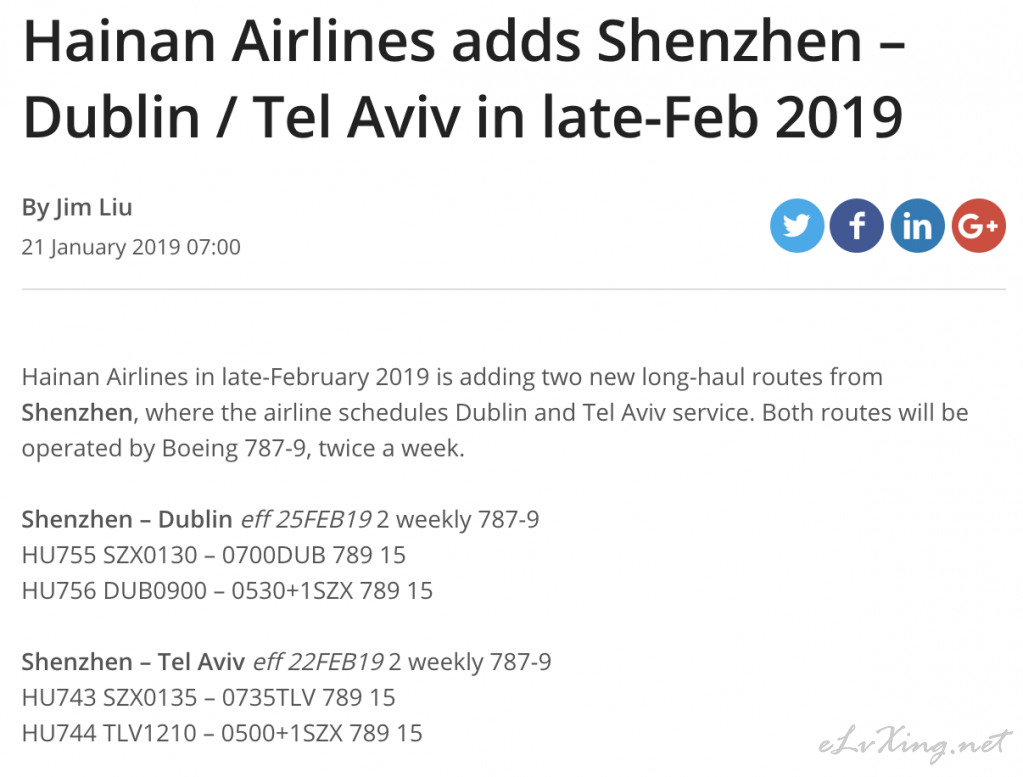The image size is (1023, 777).
Task: Click the article headline about Hainan Airlines
Action: pos(464,80)
